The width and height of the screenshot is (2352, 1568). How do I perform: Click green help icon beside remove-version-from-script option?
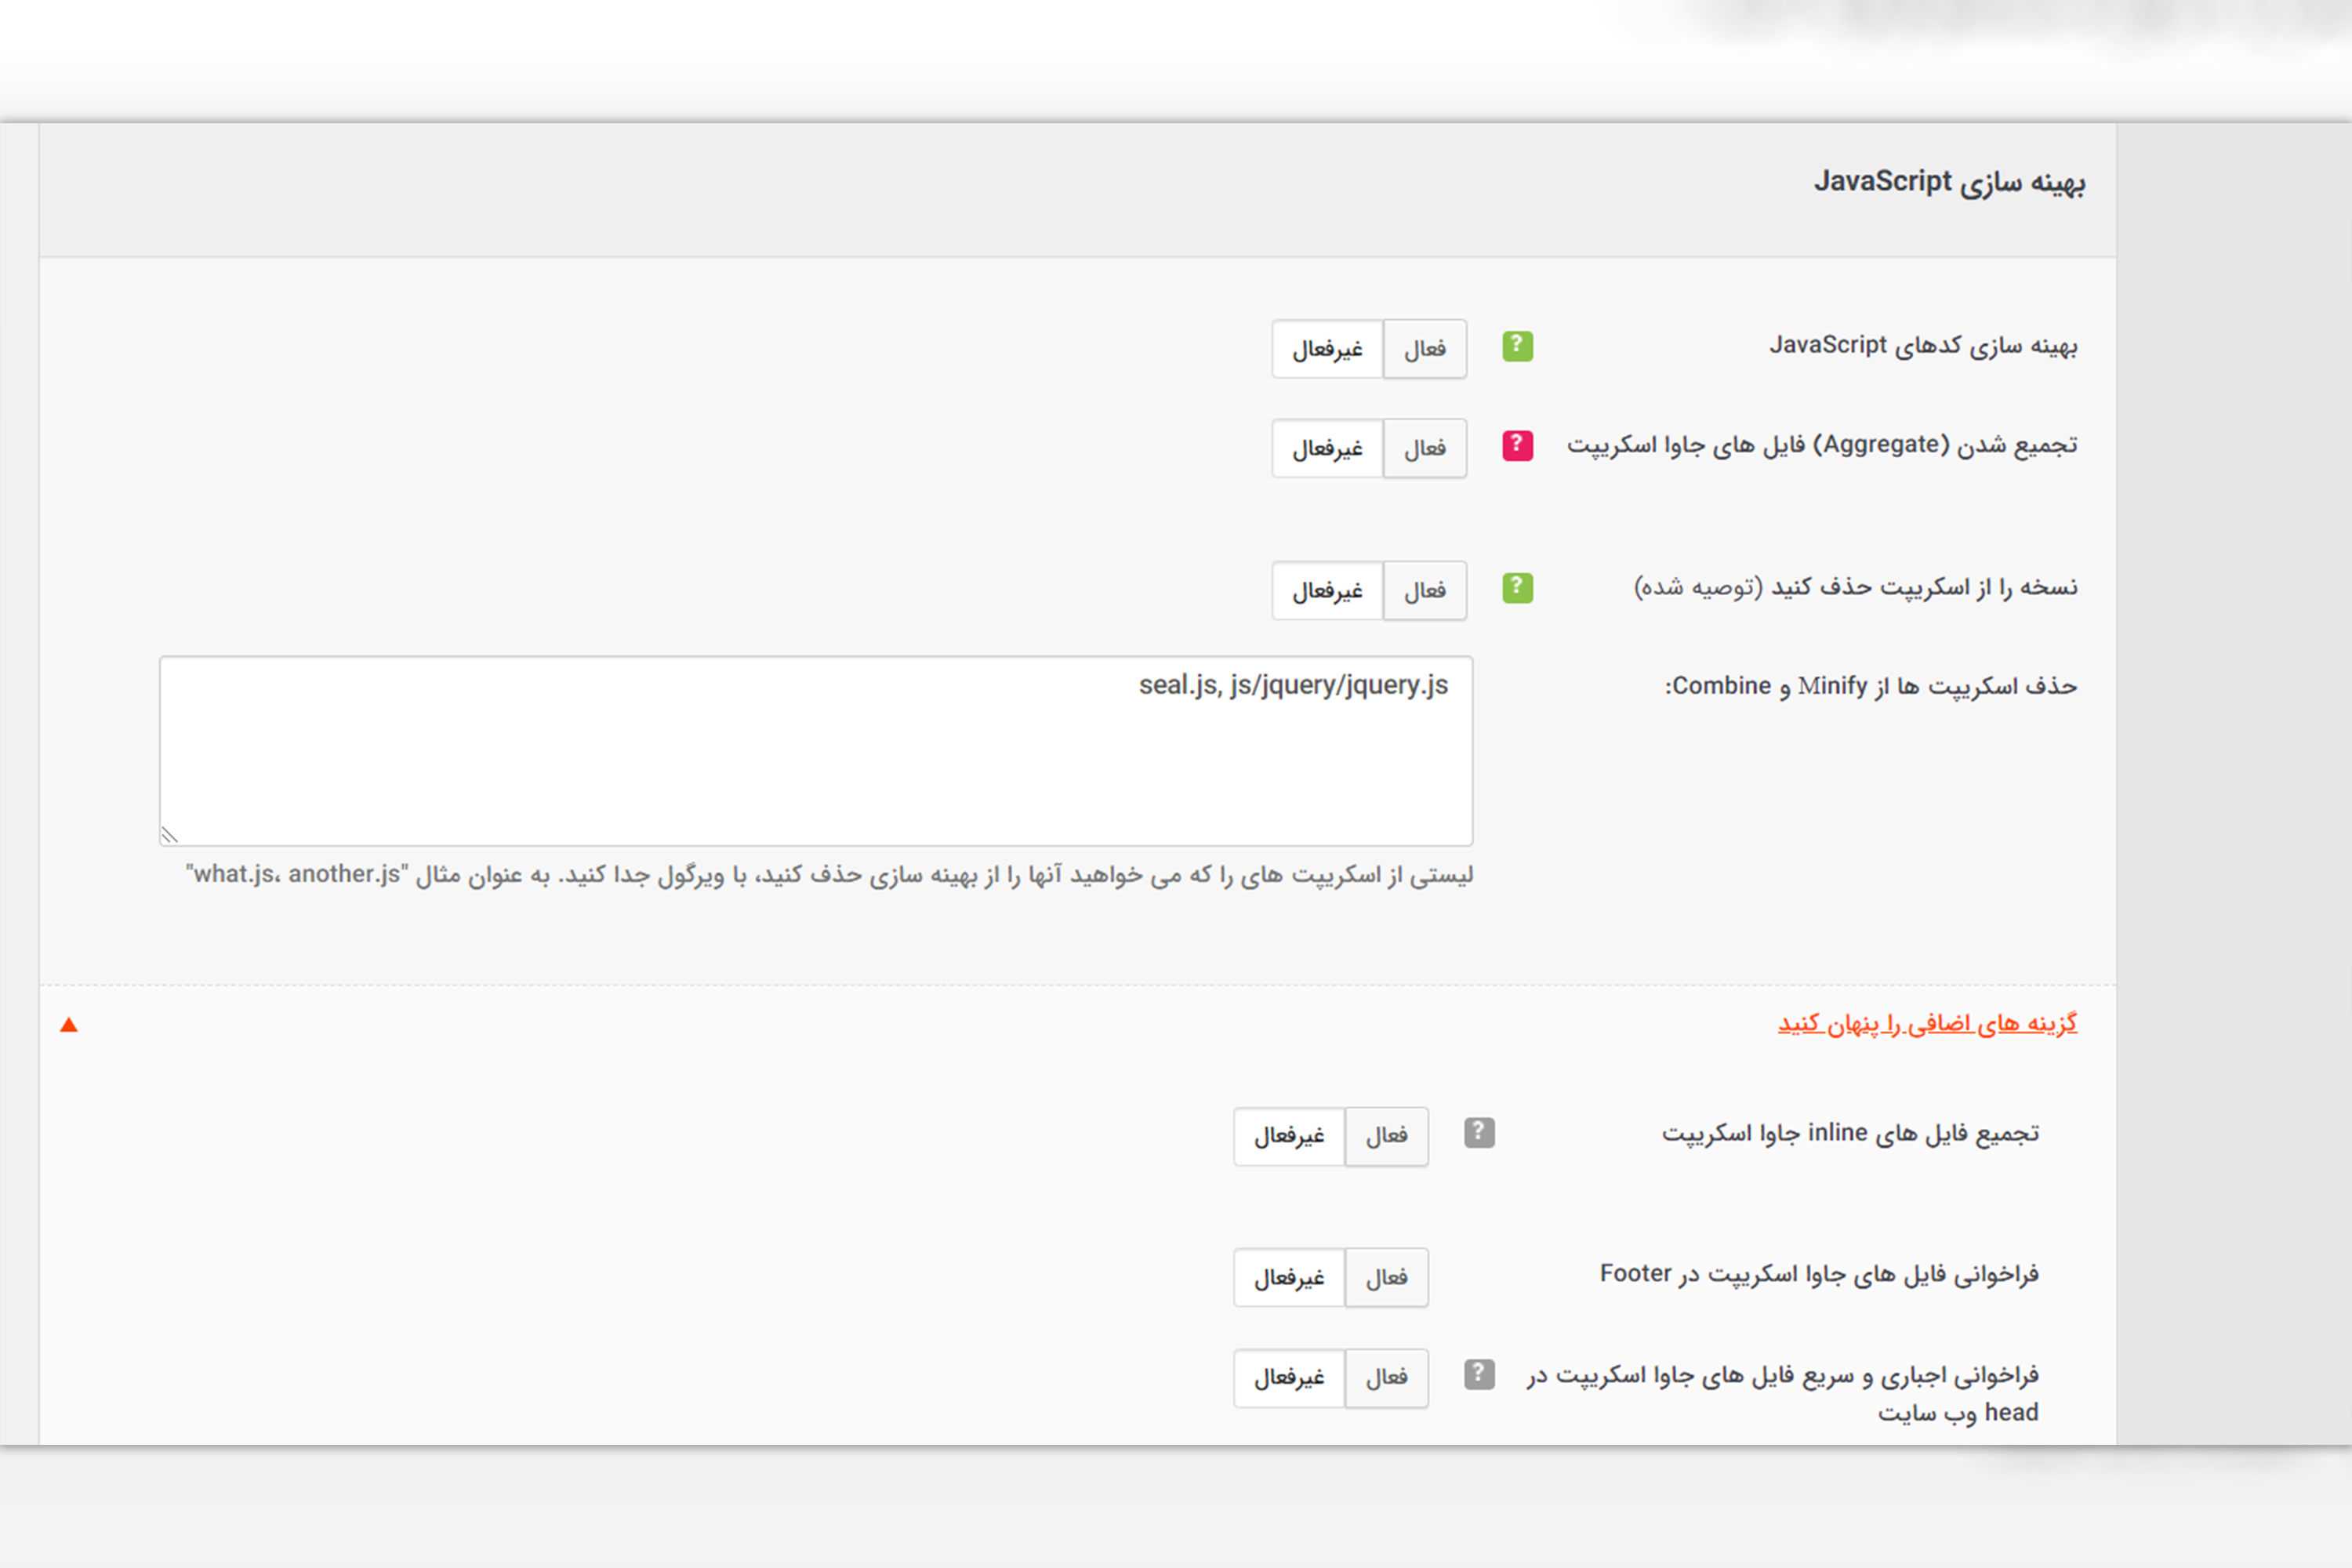[x=1517, y=587]
